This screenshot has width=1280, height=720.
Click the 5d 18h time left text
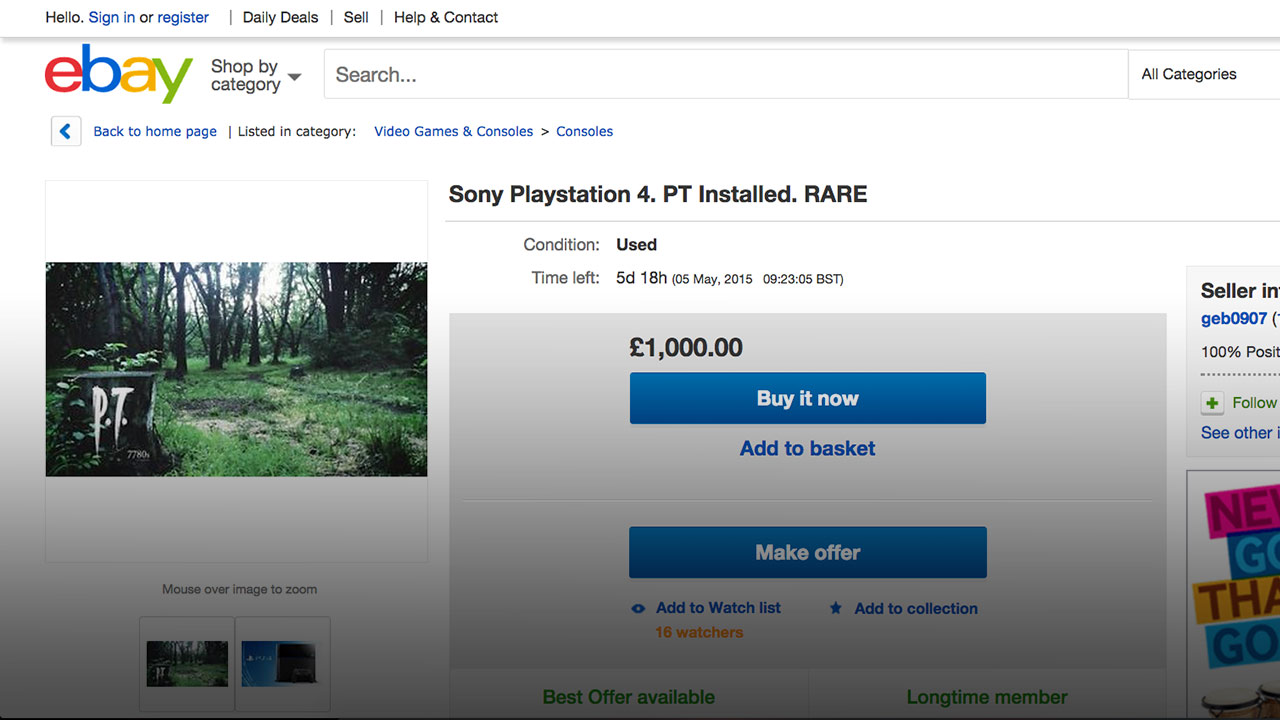tap(641, 277)
